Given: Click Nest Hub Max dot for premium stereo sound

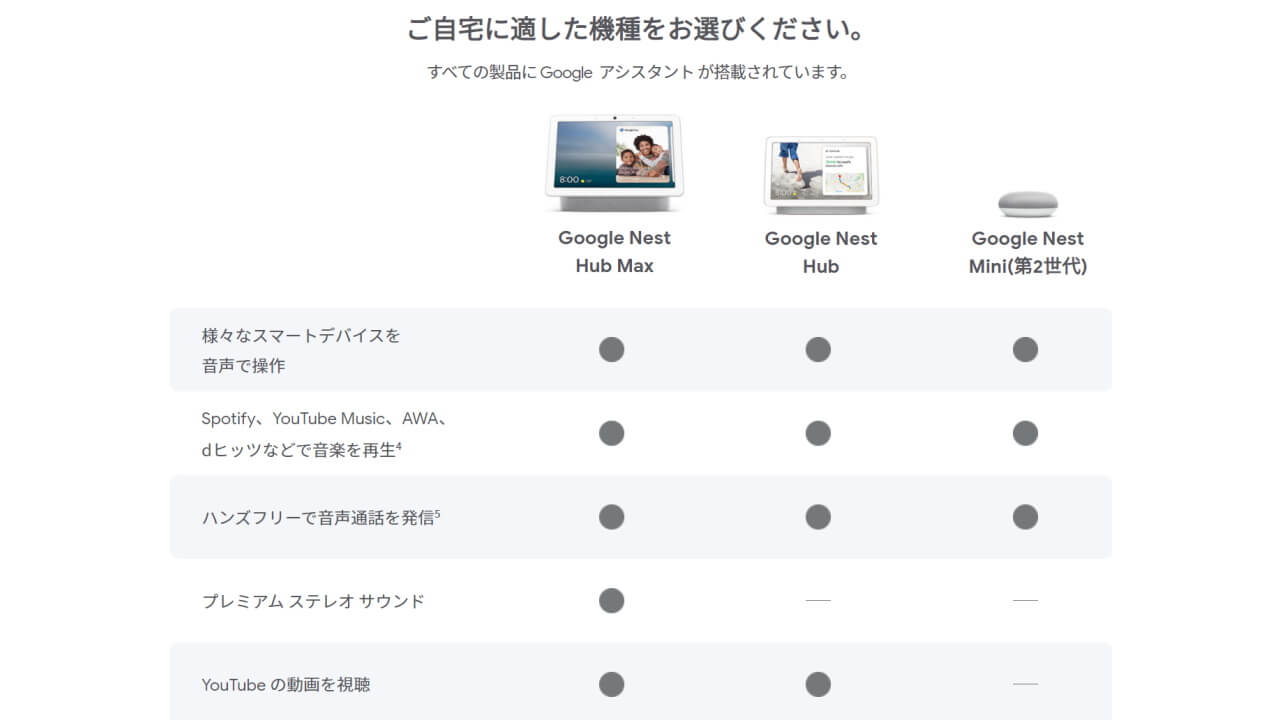Looking at the screenshot, I should (611, 600).
